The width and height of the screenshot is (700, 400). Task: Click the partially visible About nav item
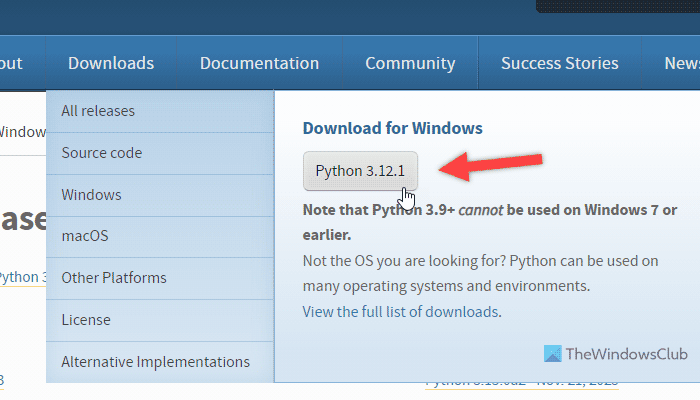(x=10, y=63)
